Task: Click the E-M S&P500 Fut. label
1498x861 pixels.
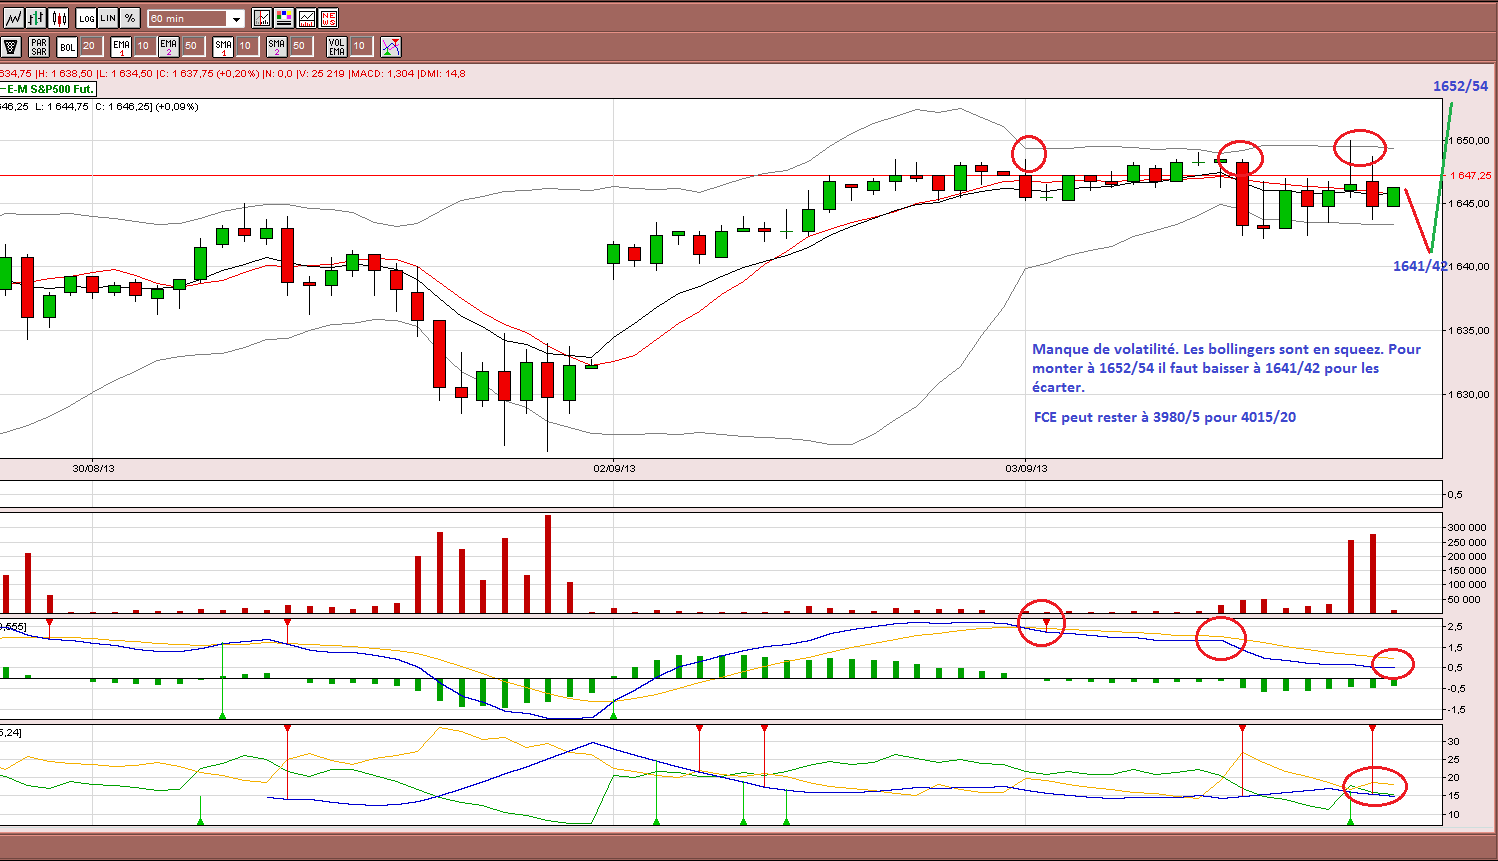Action: [48, 89]
